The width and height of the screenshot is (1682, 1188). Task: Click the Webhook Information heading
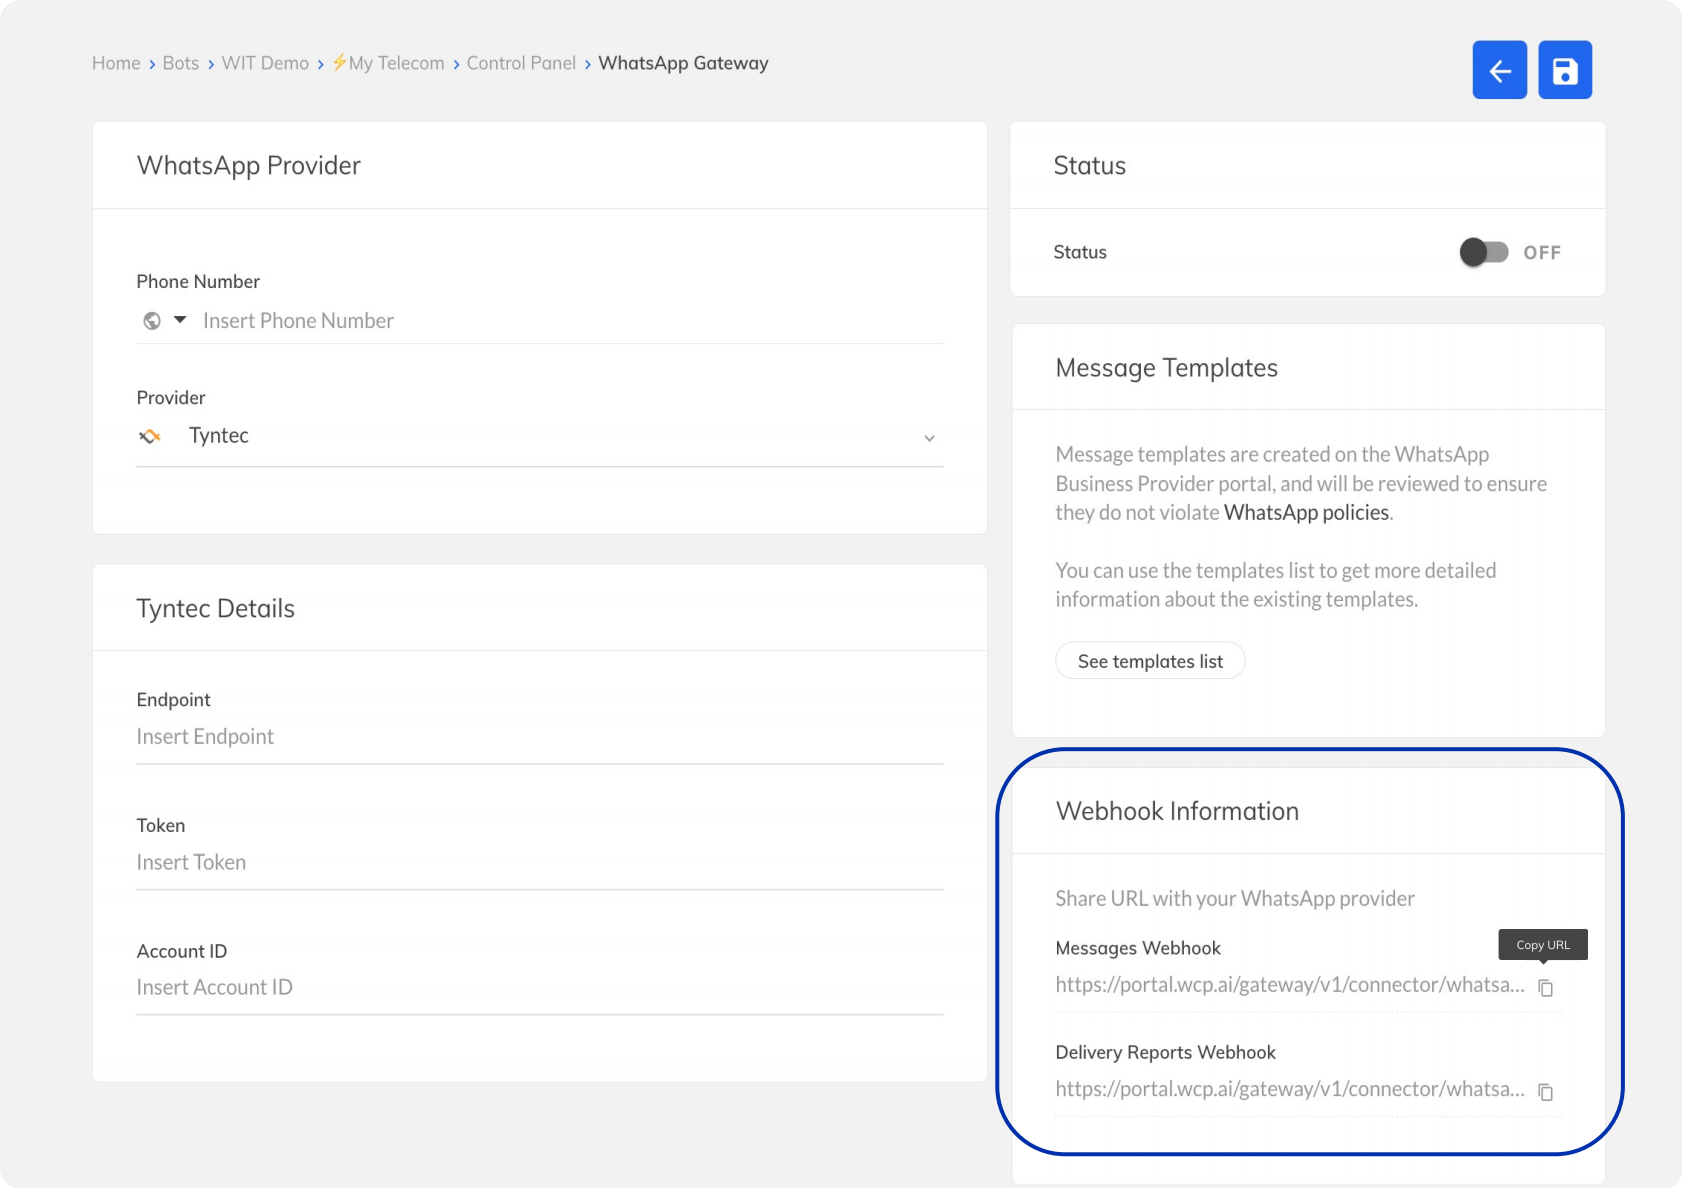1177,811
